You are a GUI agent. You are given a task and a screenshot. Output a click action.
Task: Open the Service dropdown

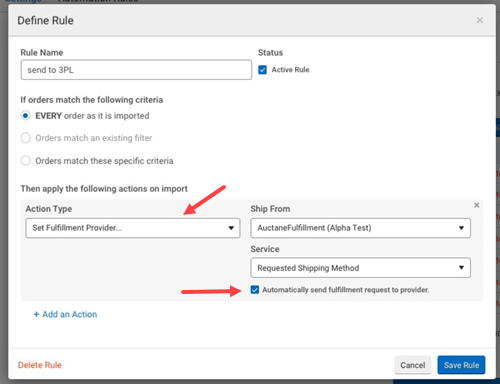pyautogui.click(x=360, y=268)
